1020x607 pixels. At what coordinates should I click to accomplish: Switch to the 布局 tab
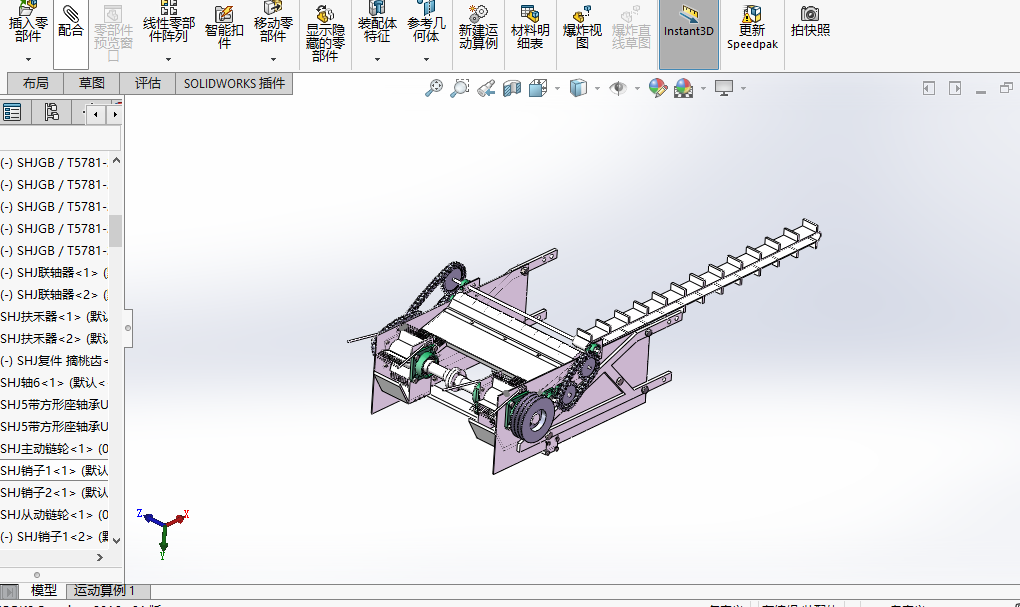[x=36, y=83]
